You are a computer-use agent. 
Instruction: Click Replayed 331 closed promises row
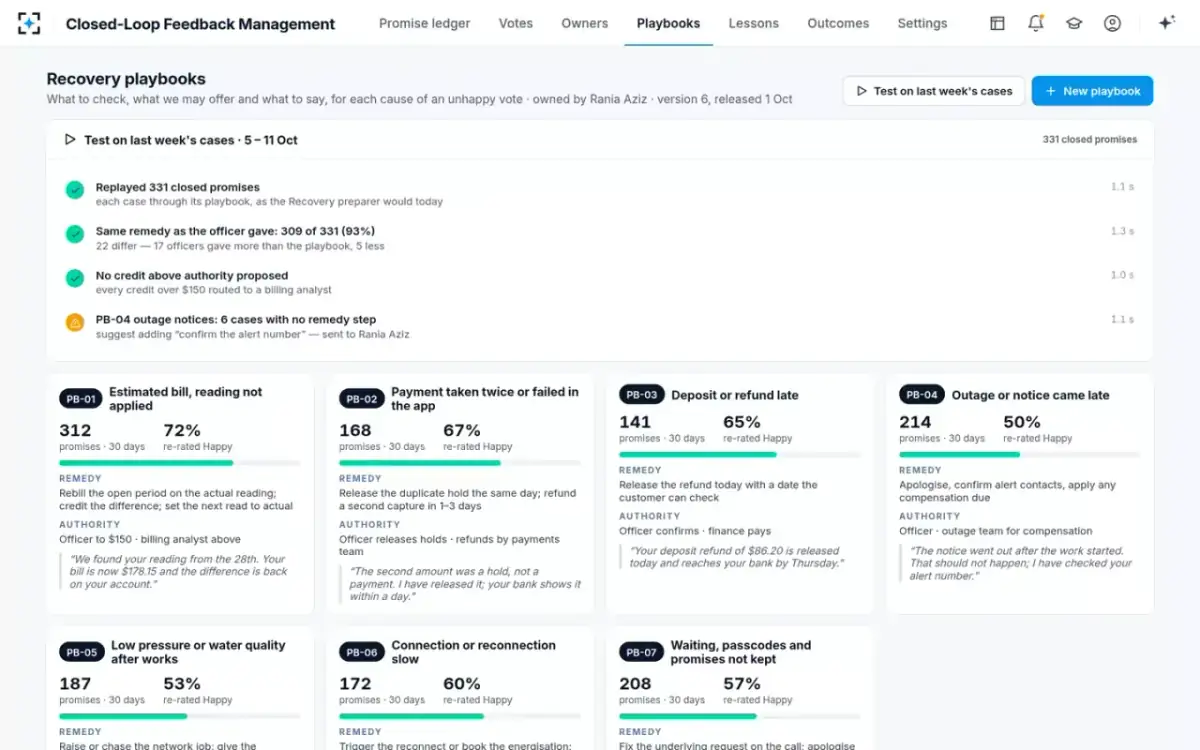pyautogui.click(x=600, y=194)
